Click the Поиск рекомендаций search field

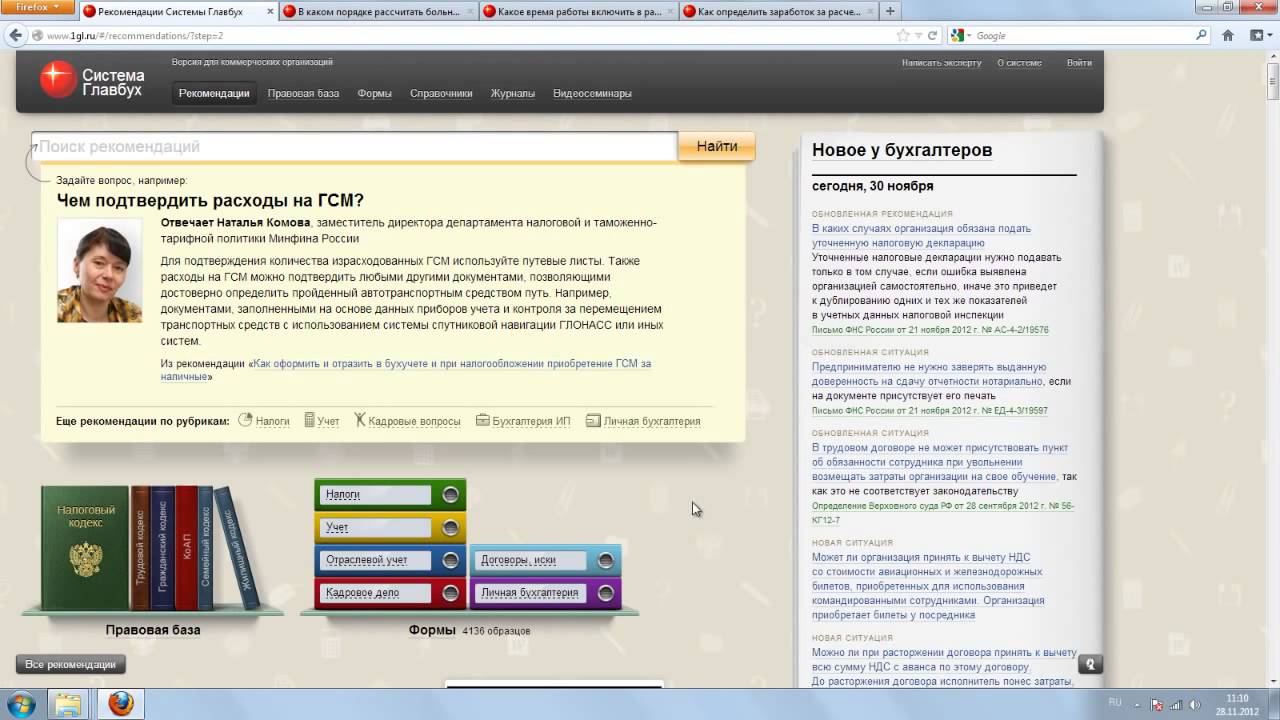tap(354, 146)
